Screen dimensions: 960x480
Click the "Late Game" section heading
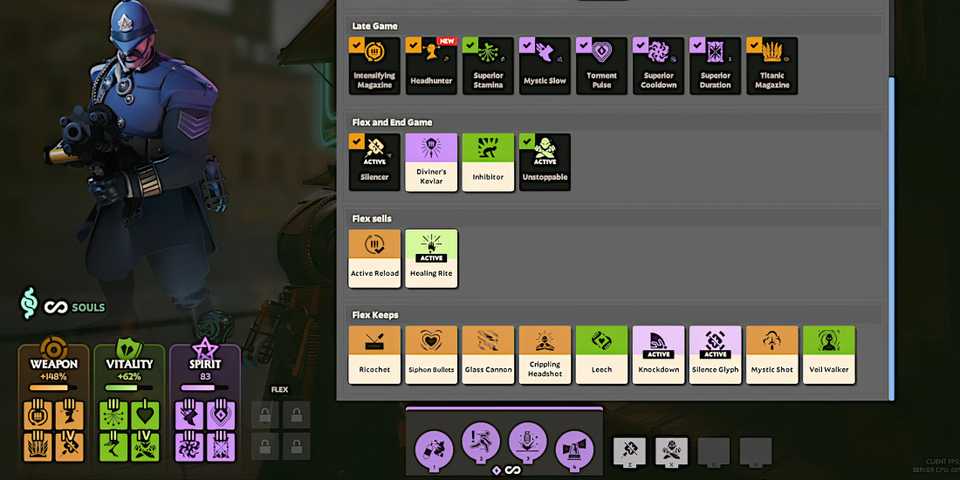pyautogui.click(x=375, y=26)
